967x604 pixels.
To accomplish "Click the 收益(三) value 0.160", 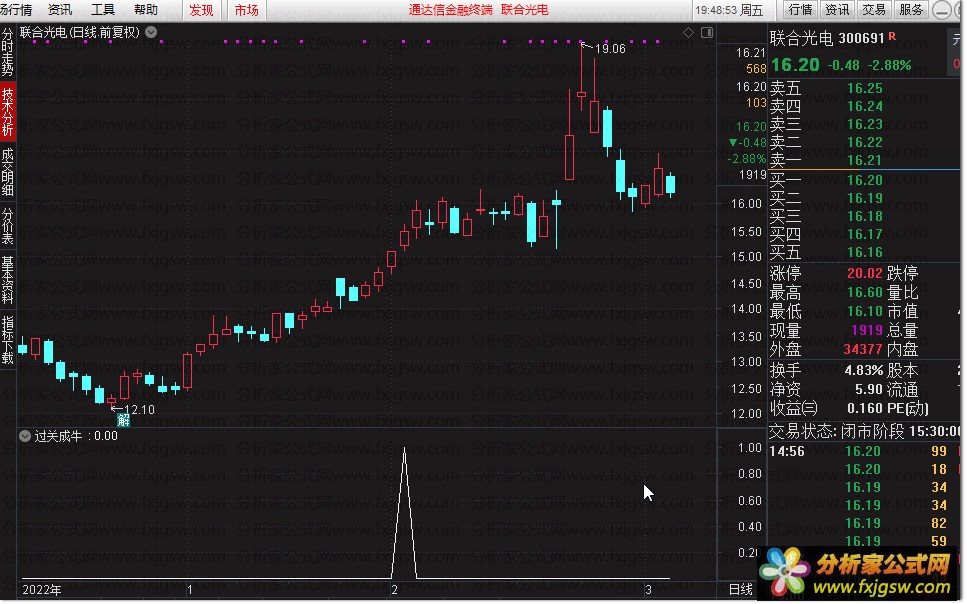I will click(x=865, y=408).
